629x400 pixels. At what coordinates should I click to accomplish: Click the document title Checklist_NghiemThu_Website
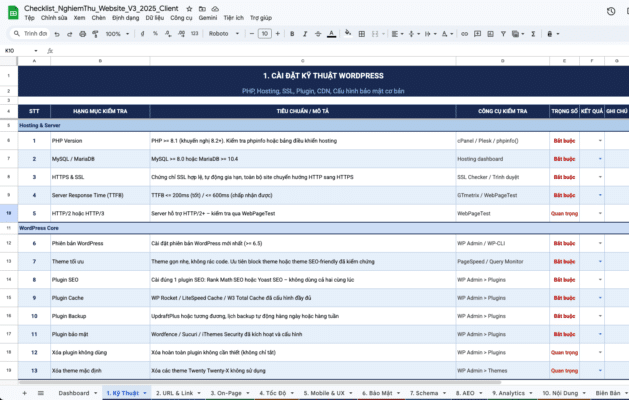click(101, 8)
